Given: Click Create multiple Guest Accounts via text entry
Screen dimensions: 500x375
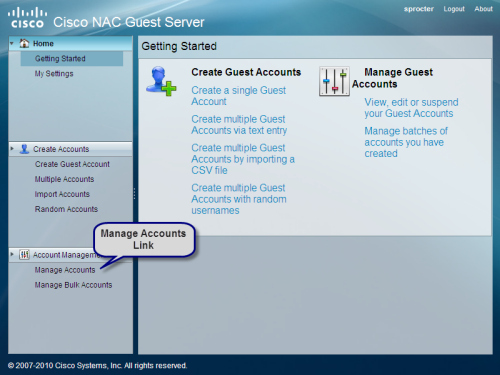Looking at the screenshot, I should tap(239, 125).
